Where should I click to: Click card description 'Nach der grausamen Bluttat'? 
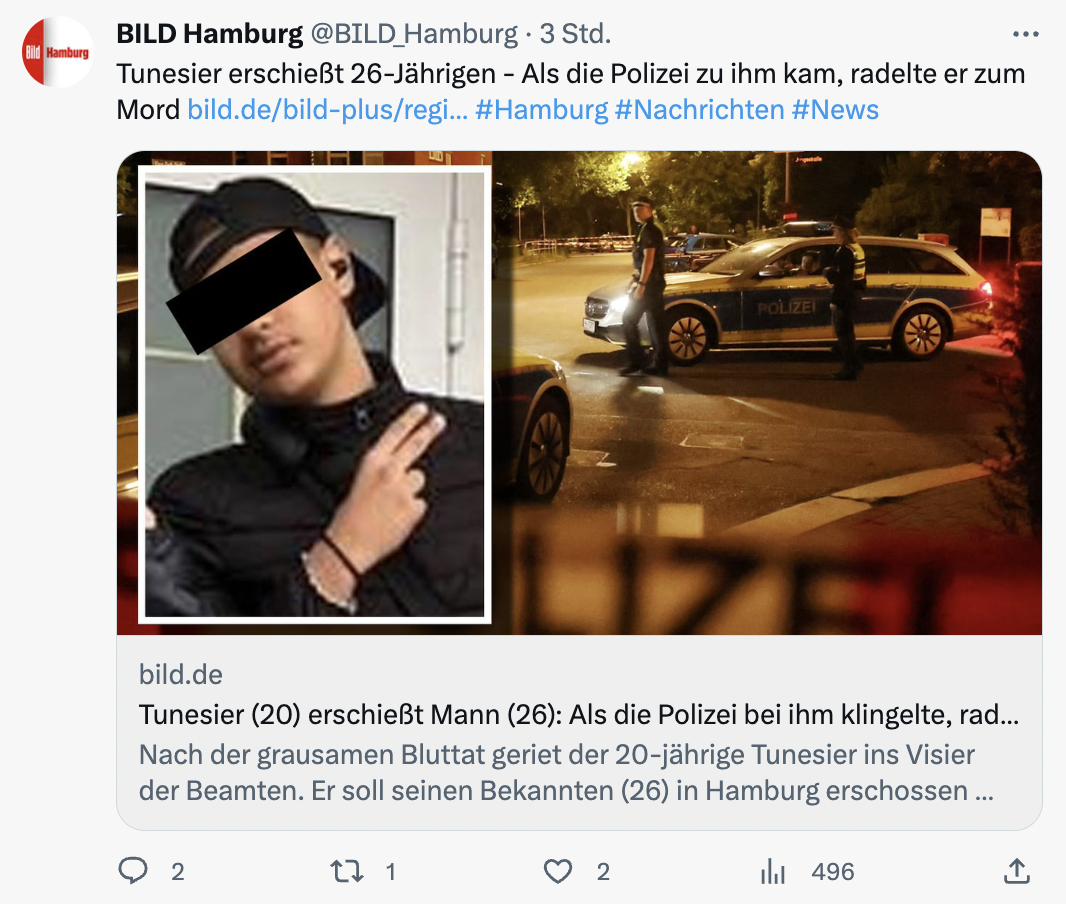(566, 773)
